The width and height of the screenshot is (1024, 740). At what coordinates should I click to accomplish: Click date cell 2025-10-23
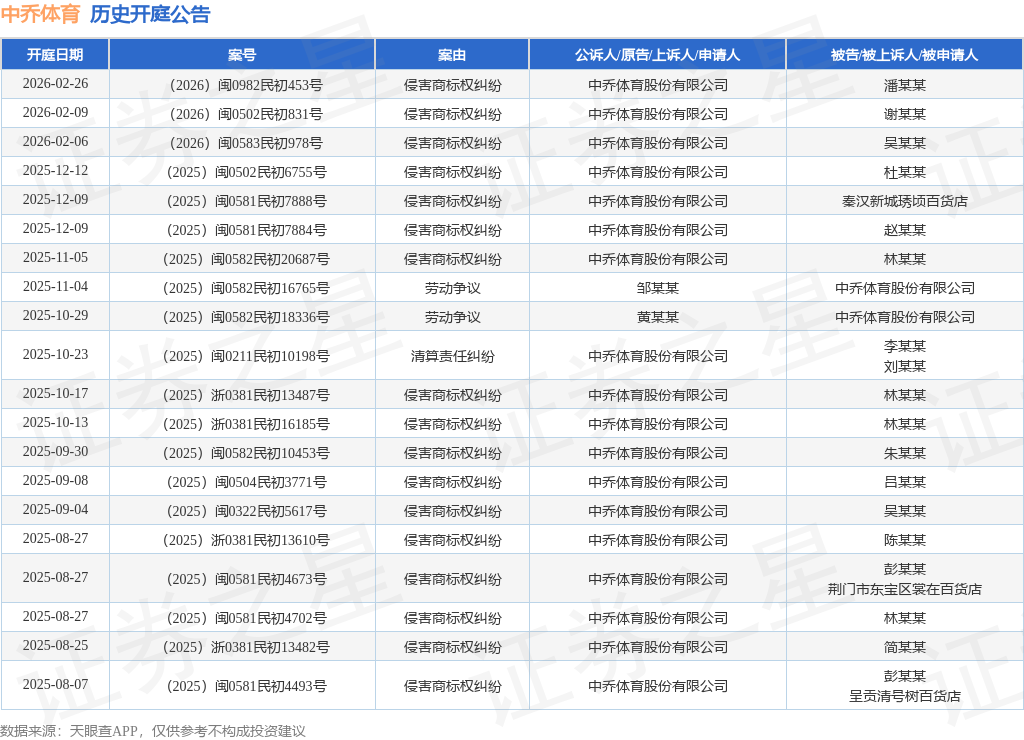coord(55,355)
